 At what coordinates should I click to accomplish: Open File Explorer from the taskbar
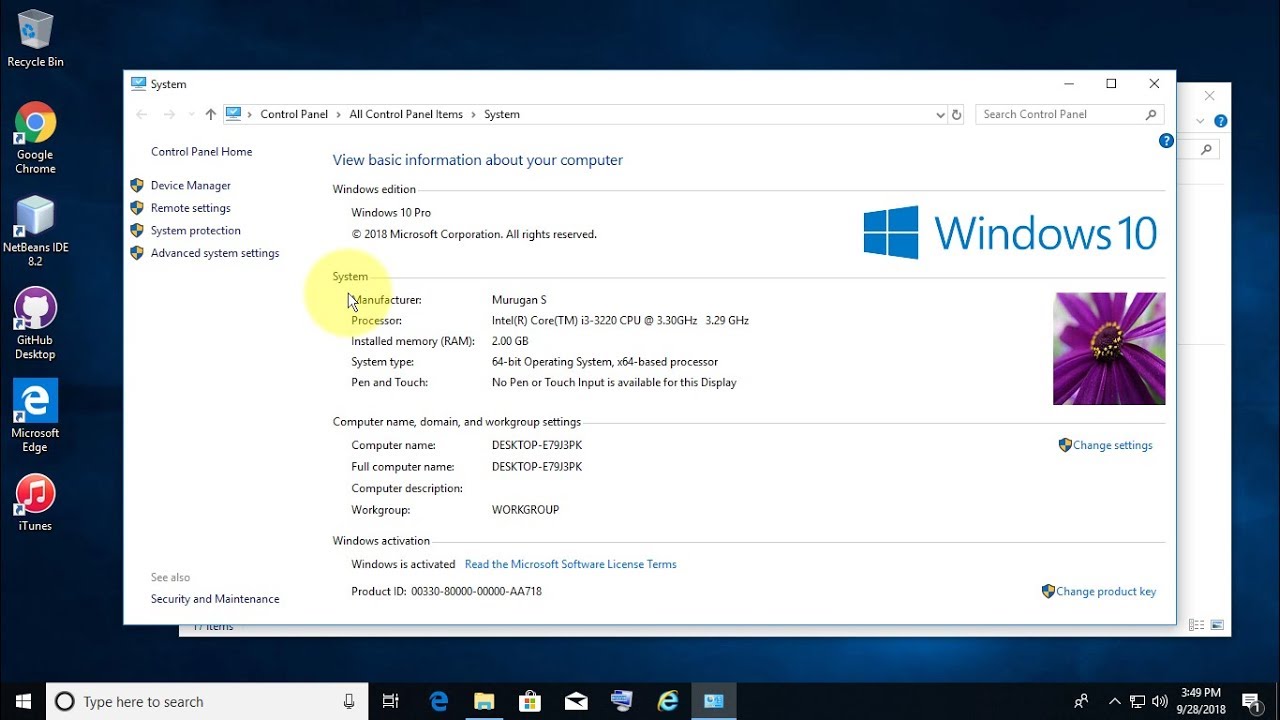pos(484,701)
